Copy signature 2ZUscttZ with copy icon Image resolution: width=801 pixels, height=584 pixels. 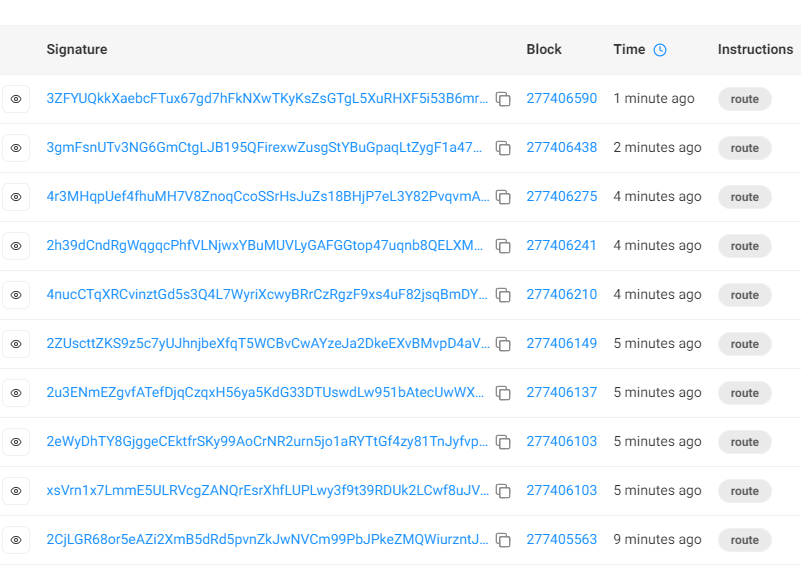click(503, 344)
